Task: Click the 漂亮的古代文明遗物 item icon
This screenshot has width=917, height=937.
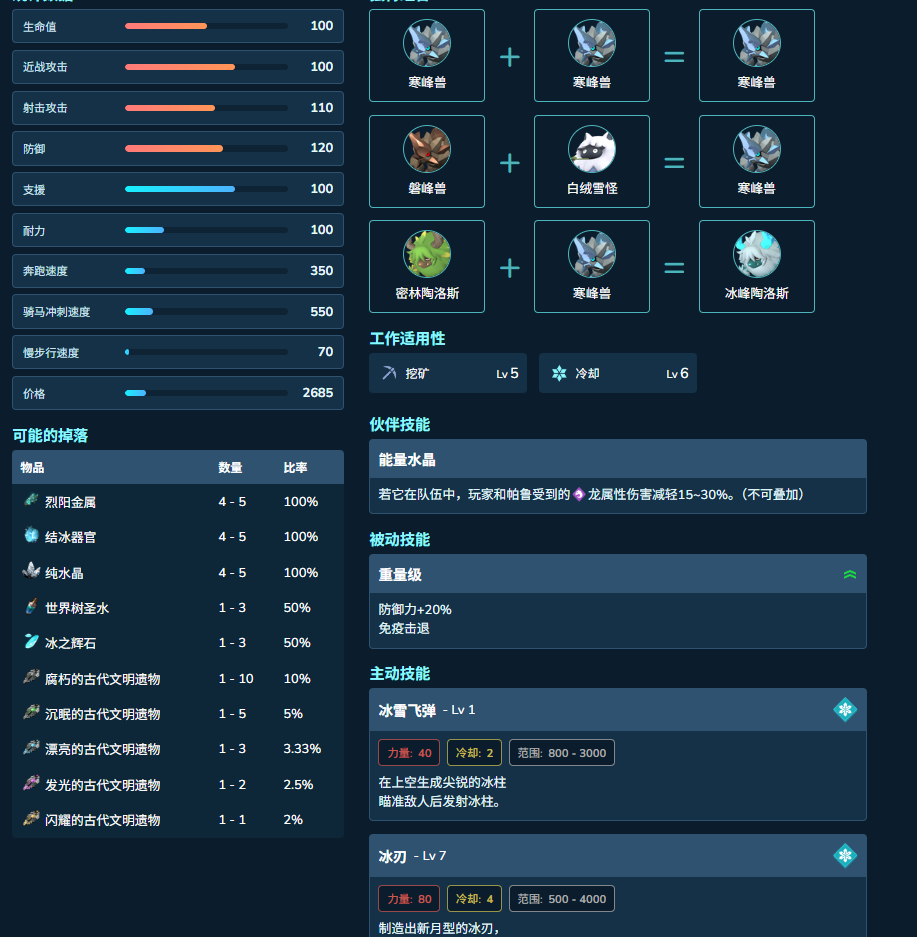Action: pos(31,748)
